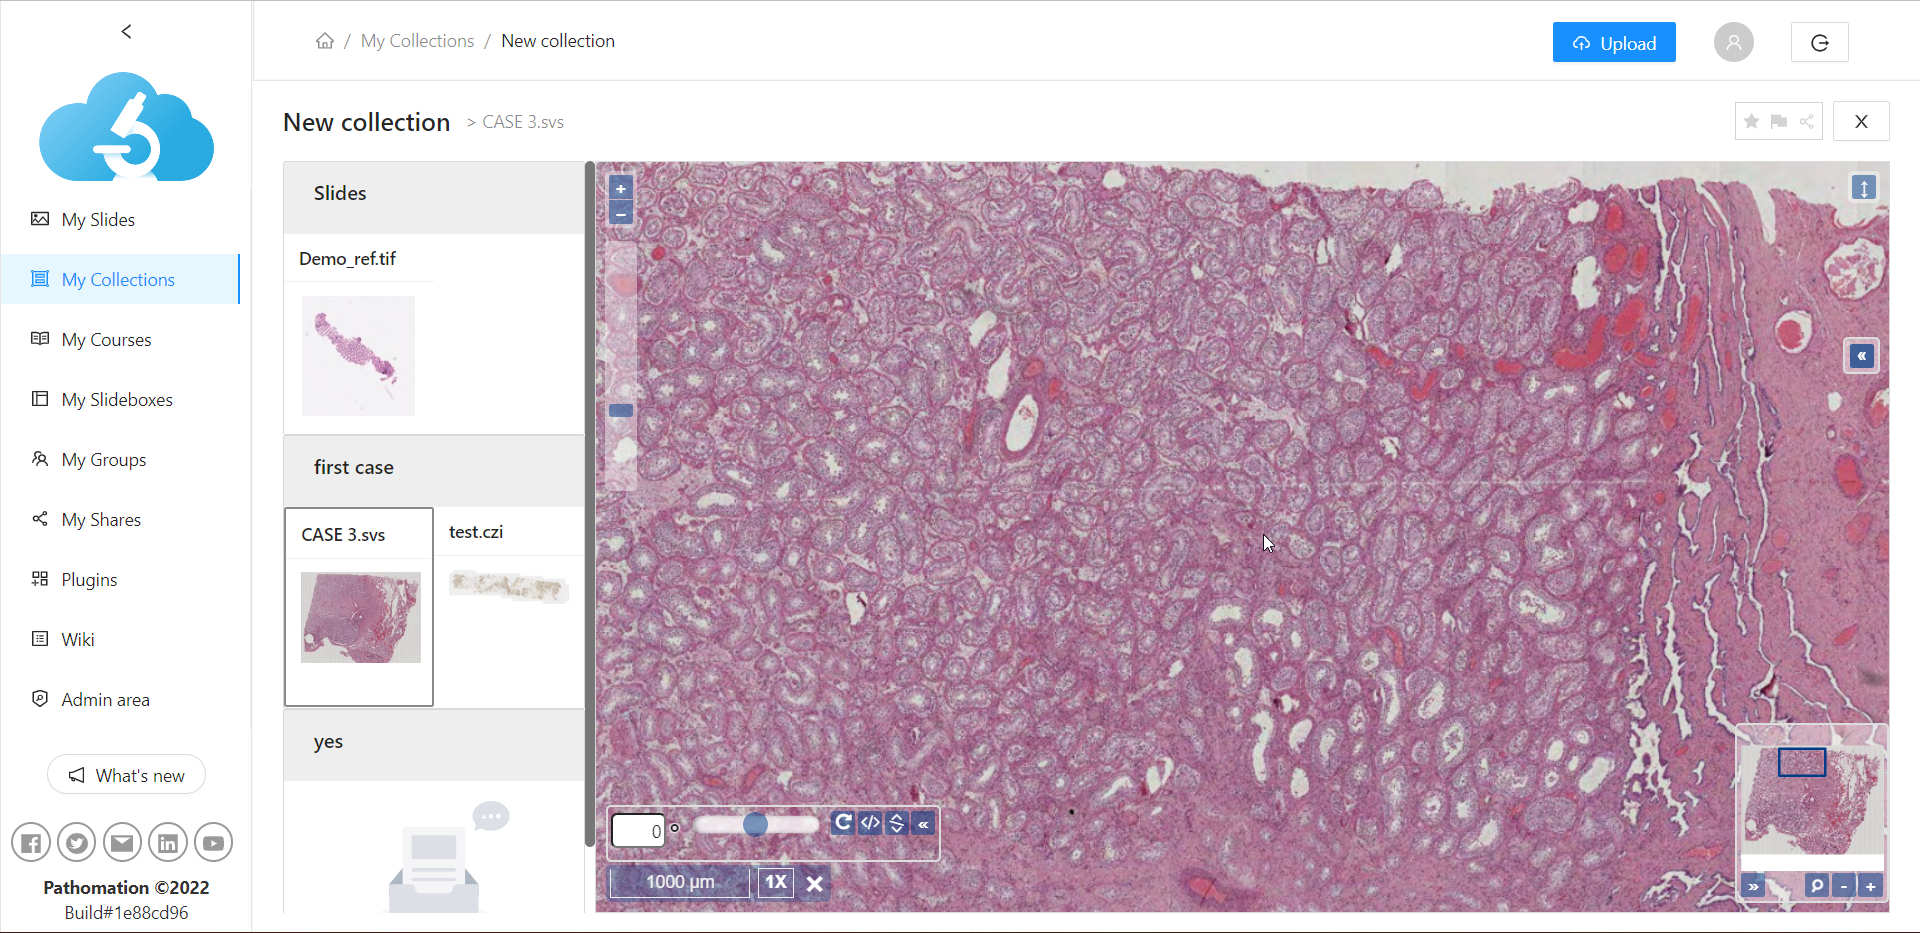This screenshot has height=933, width=1920.
Task: Click the vertical flip icon in rotation toolbar
Action: pos(897,823)
